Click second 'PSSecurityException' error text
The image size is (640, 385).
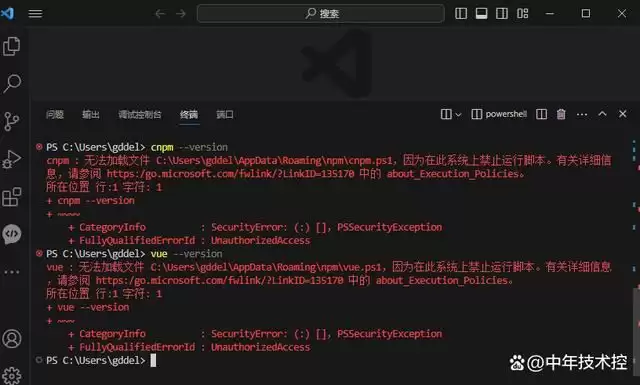click(x=389, y=334)
